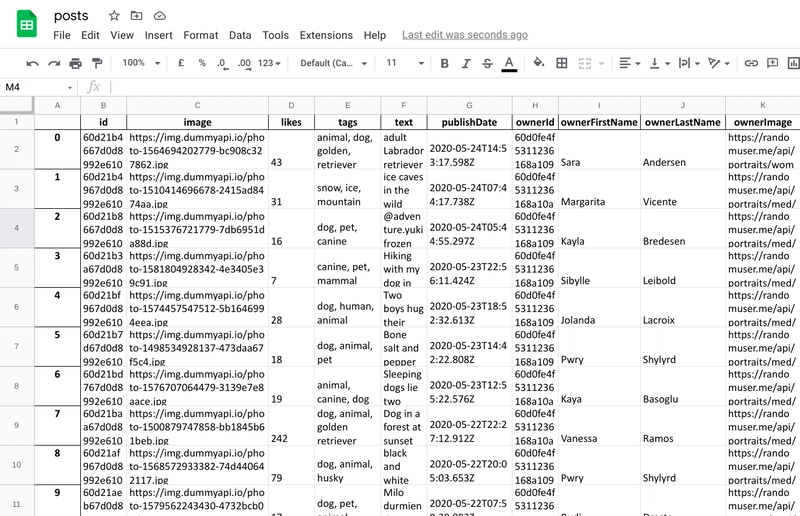Image resolution: width=800 pixels, height=516 pixels.
Task: Star the posts document
Action: [114, 16]
